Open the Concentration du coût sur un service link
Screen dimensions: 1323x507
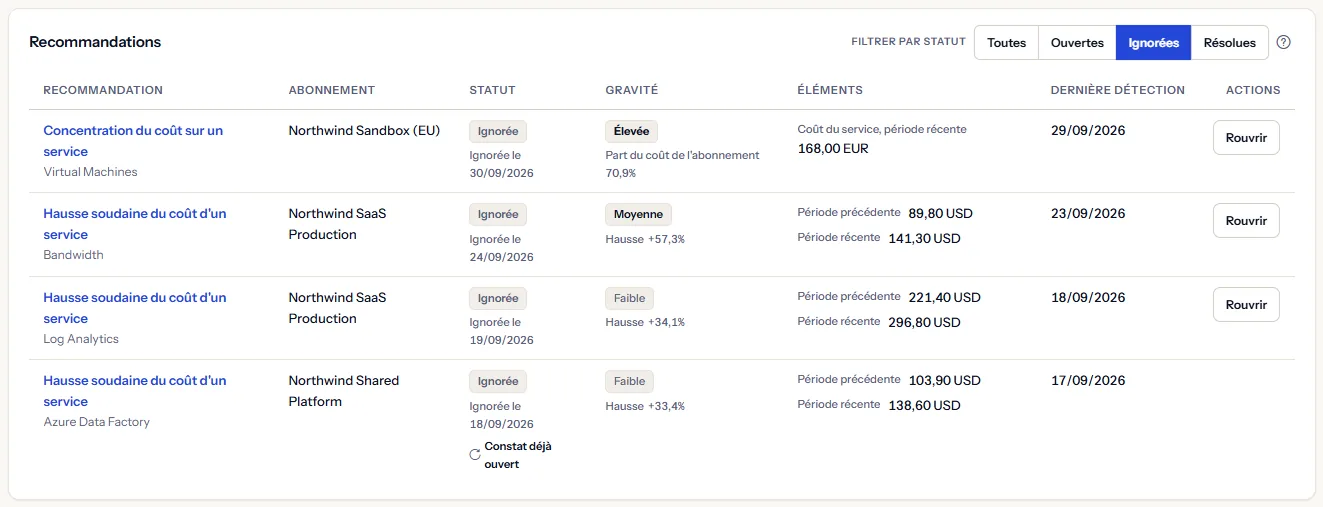point(133,141)
